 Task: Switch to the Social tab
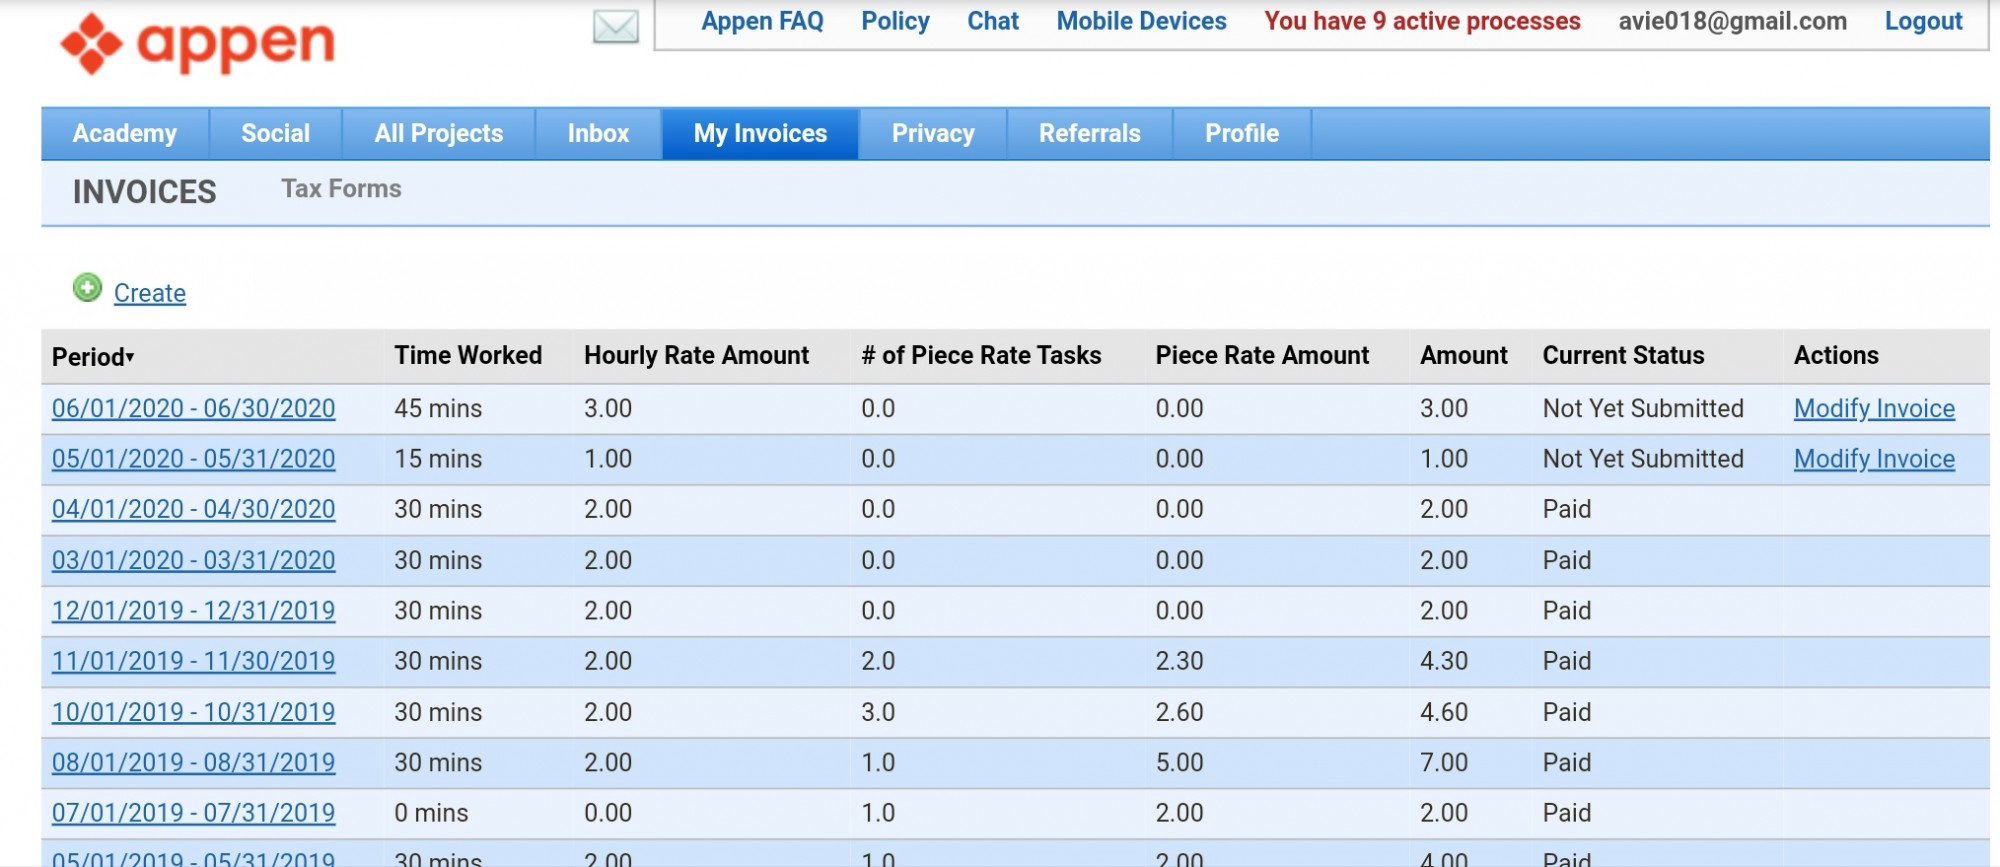[275, 133]
